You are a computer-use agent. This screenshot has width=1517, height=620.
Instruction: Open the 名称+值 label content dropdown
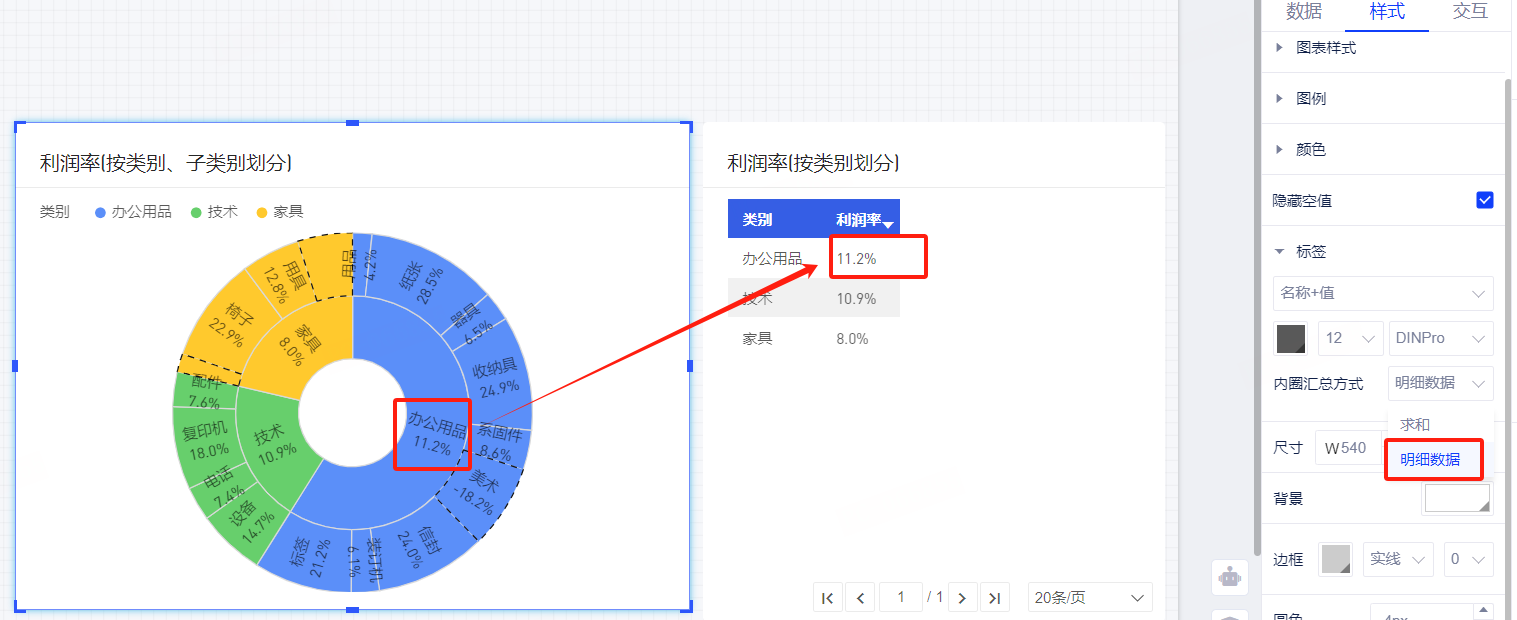tap(1383, 293)
